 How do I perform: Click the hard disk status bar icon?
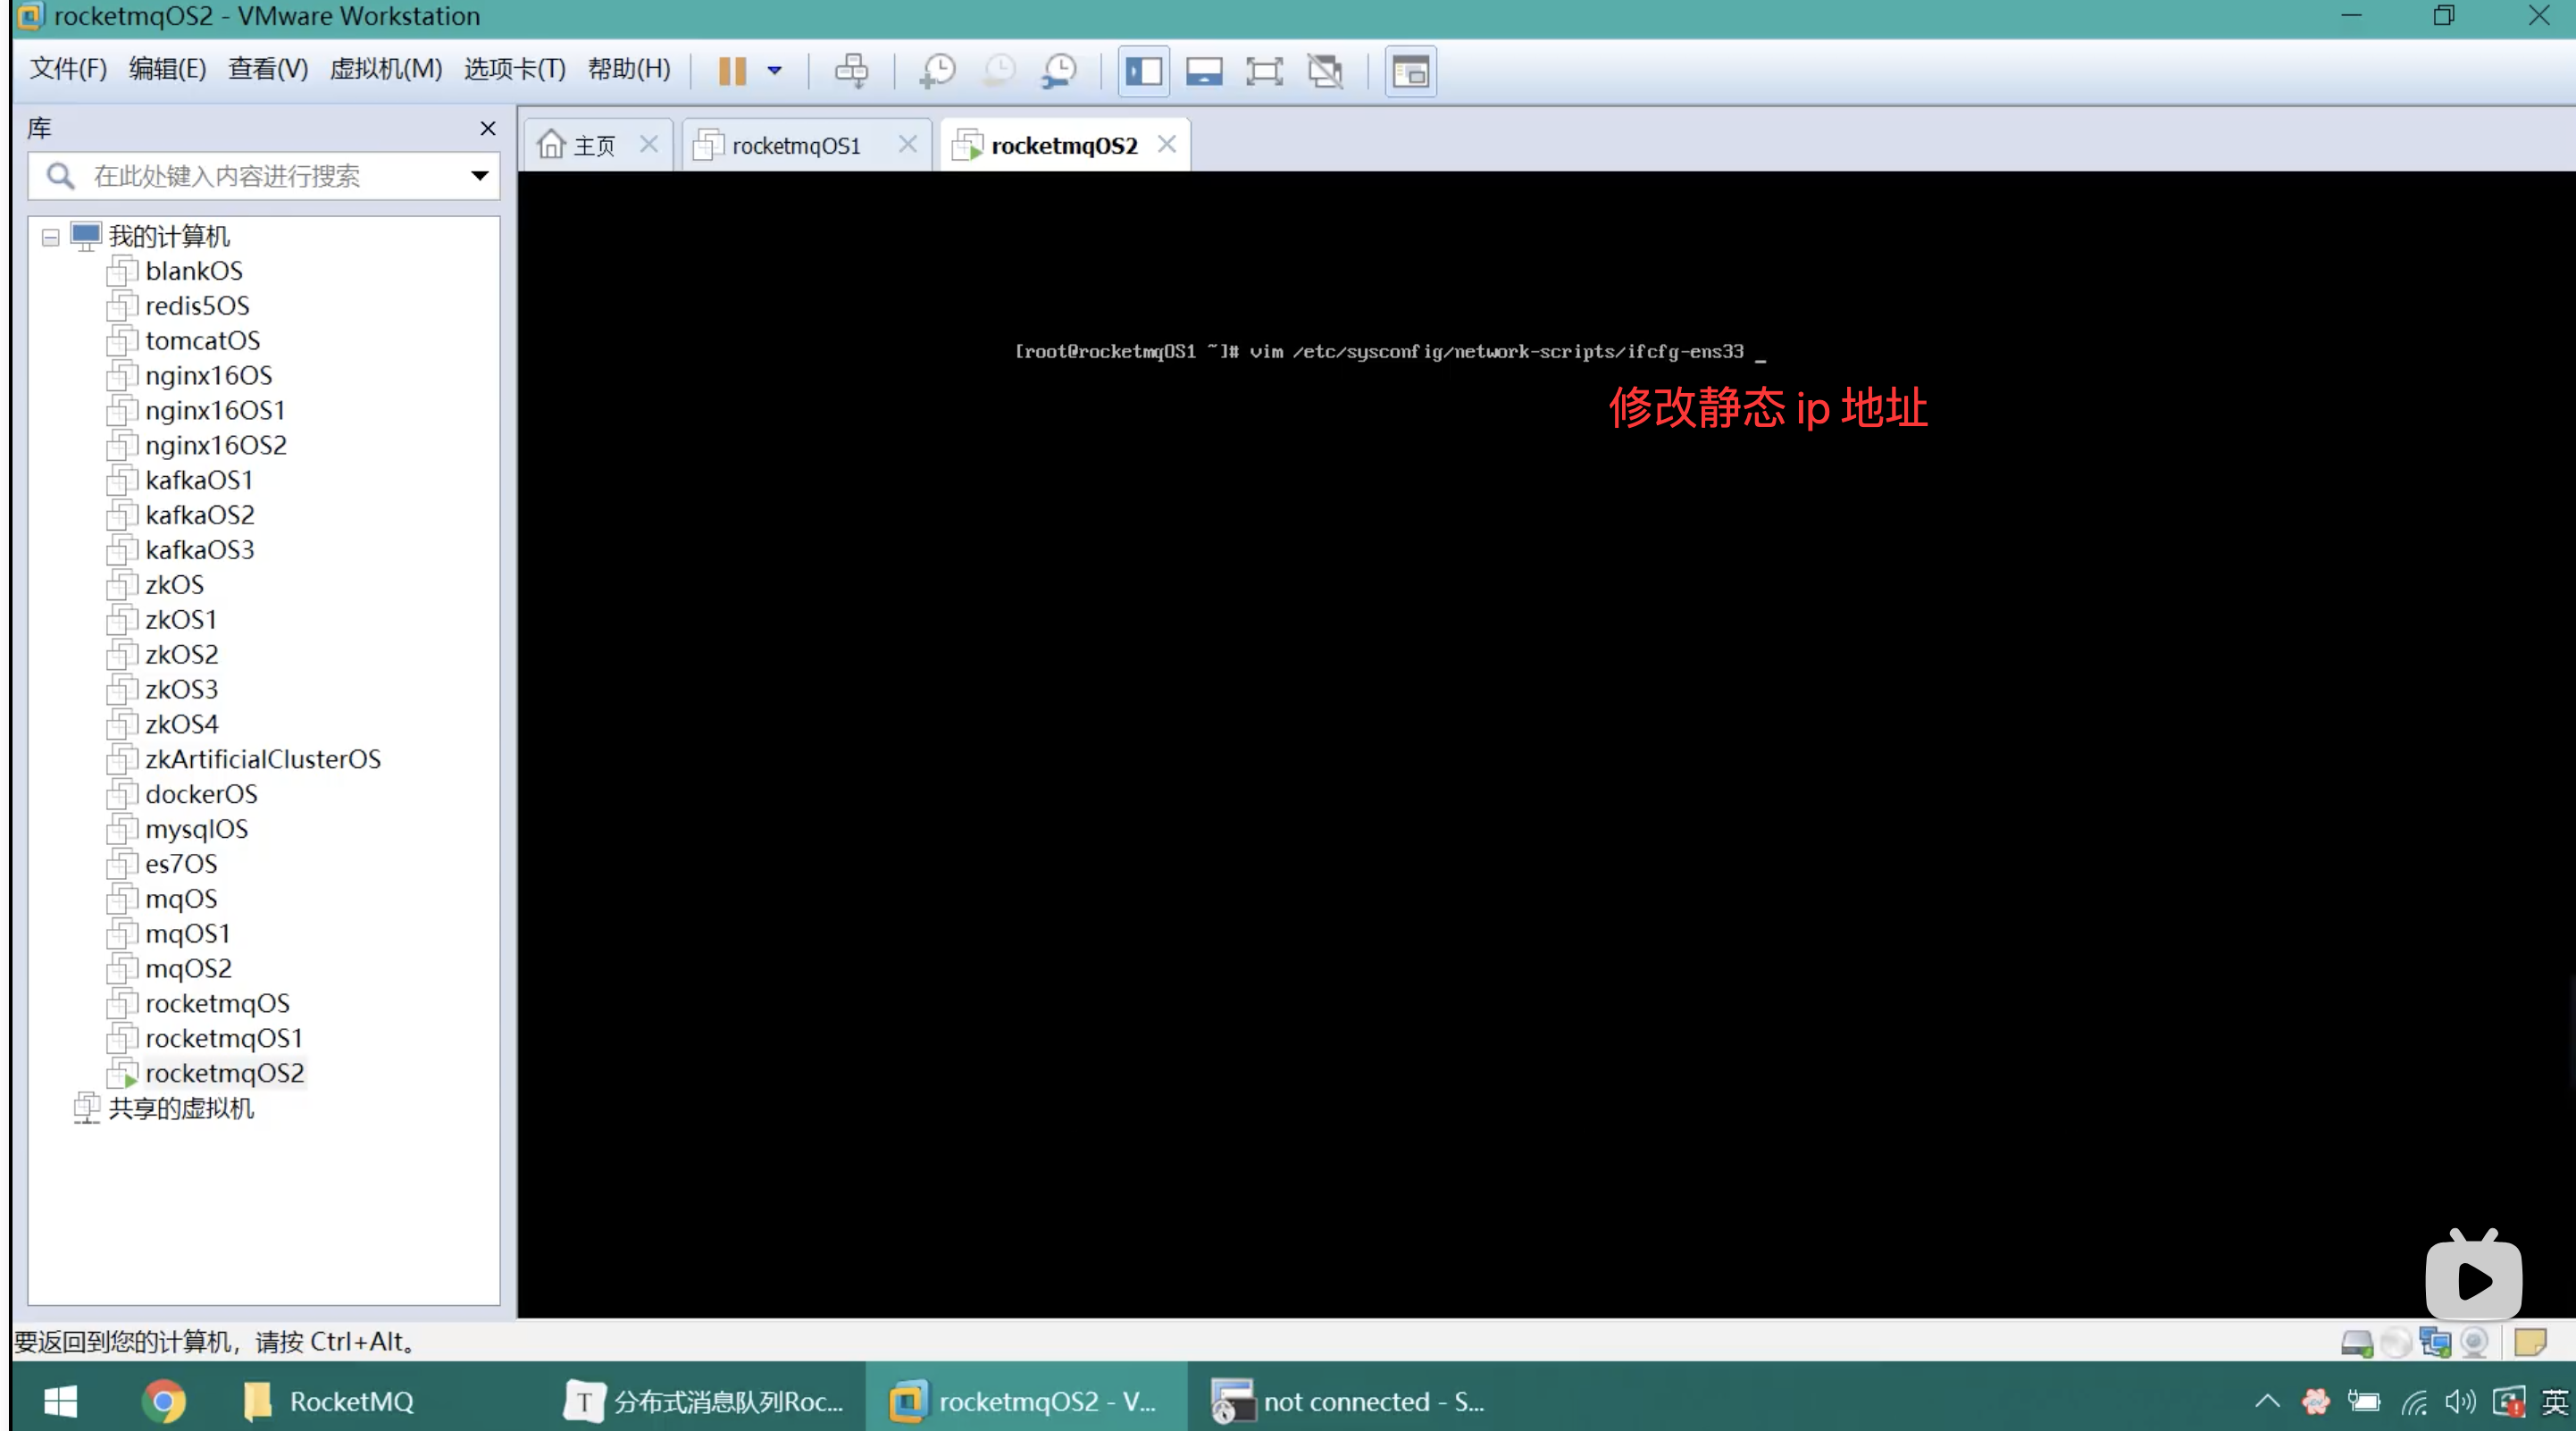(2355, 1342)
